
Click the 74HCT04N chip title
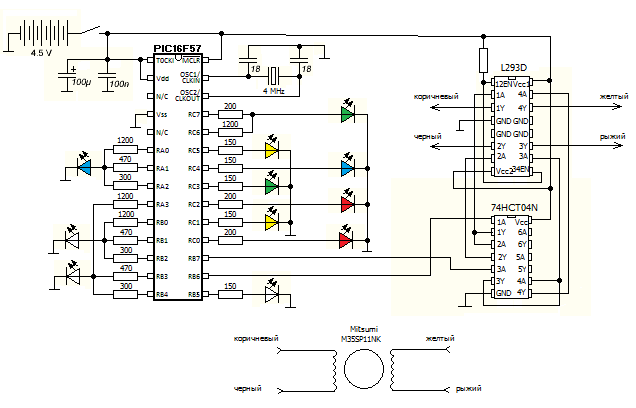(514, 208)
